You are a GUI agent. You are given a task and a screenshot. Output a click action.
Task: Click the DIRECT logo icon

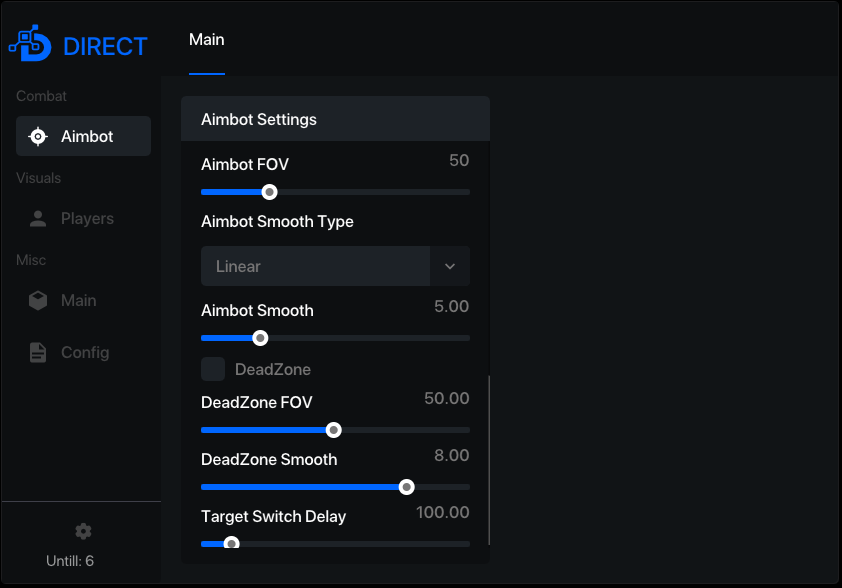(x=30, y=43)
